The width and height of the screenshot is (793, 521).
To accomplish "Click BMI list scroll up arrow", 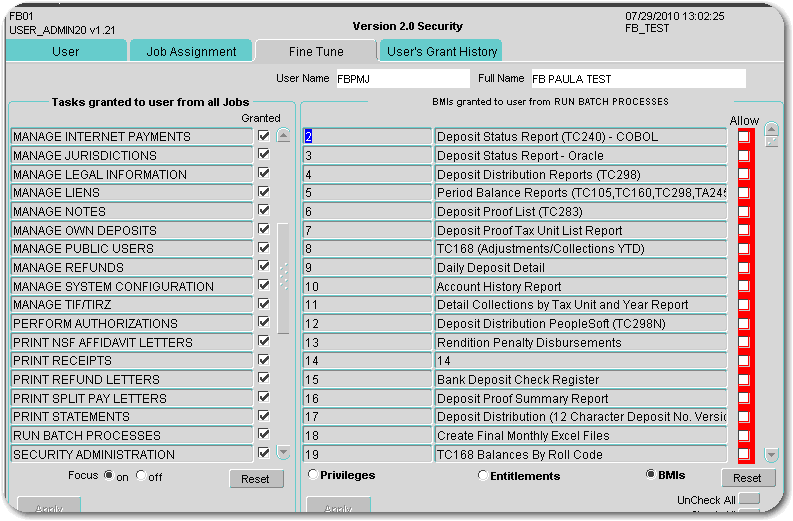I will (x=771, y=129).
